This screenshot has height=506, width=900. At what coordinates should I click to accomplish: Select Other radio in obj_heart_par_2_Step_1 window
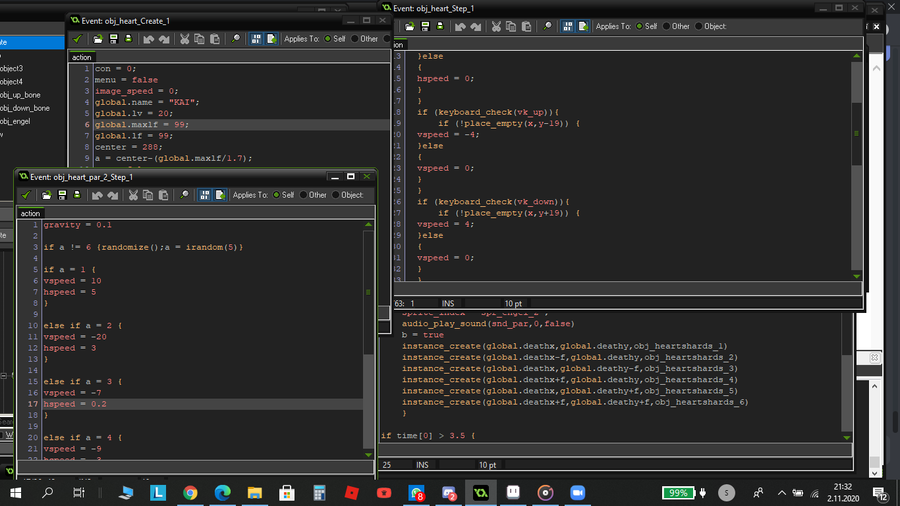point(304,195)
